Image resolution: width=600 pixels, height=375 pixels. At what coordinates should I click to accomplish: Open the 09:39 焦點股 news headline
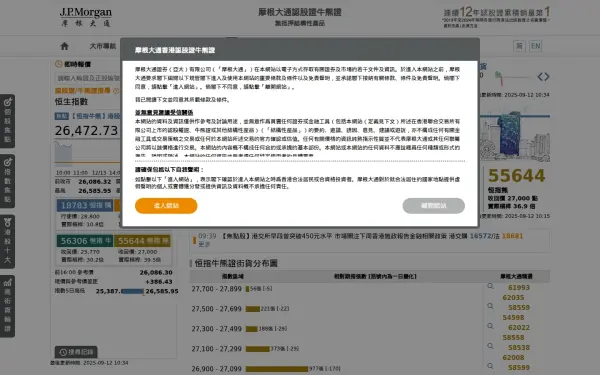[333, 236]
